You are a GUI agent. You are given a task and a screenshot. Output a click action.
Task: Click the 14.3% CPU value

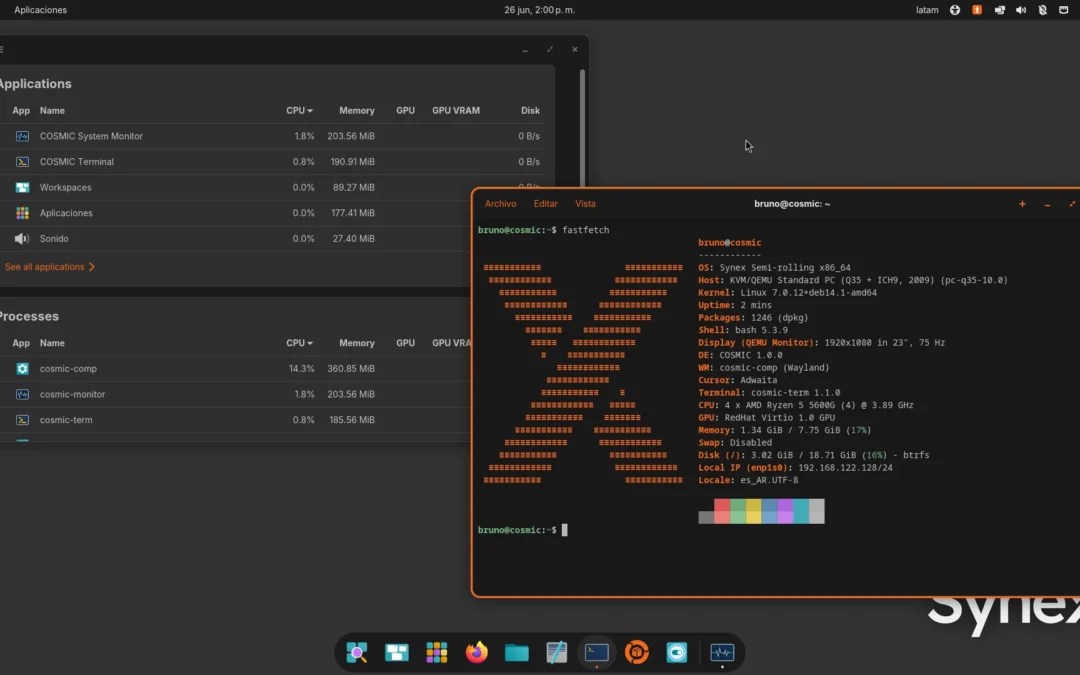click(x=301, y=368)
